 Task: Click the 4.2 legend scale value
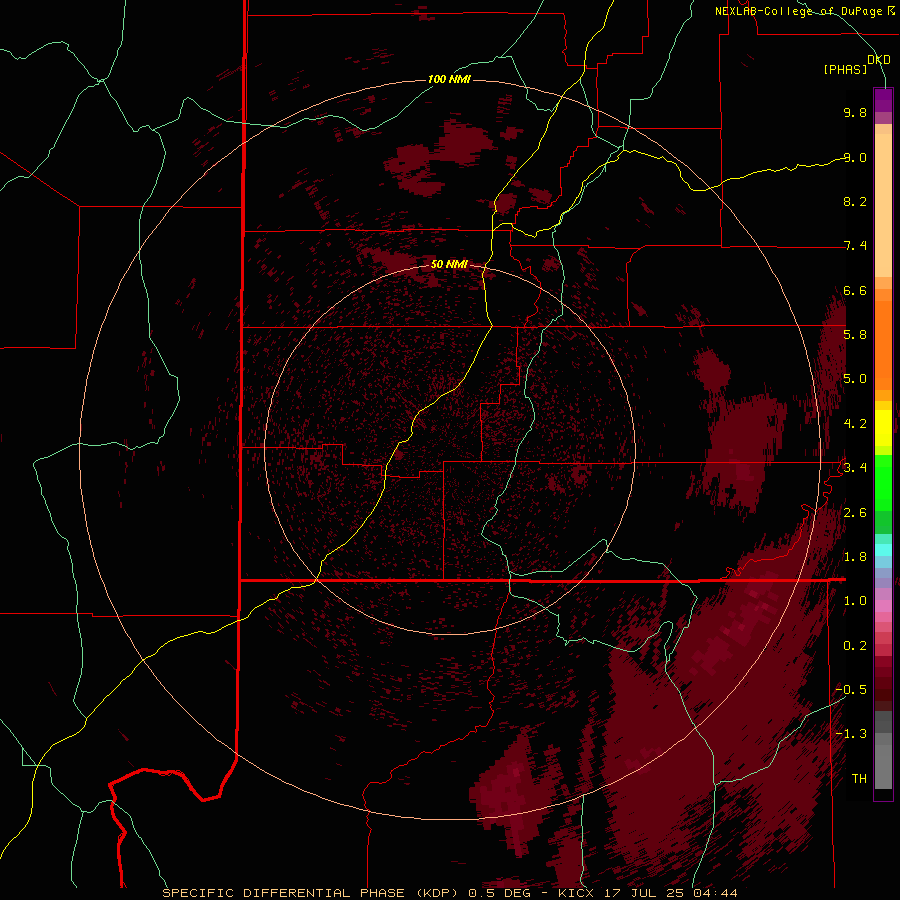[855, 424]
